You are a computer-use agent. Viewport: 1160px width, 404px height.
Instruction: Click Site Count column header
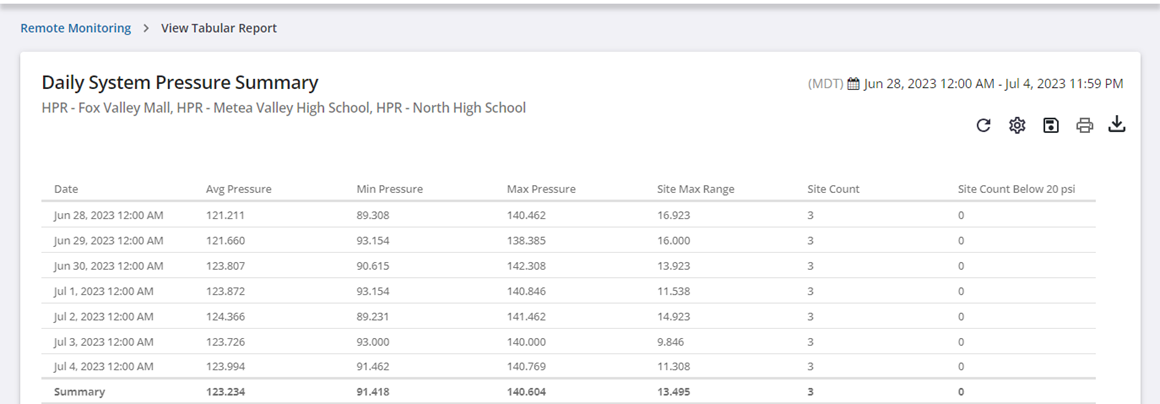click(833, 189)
